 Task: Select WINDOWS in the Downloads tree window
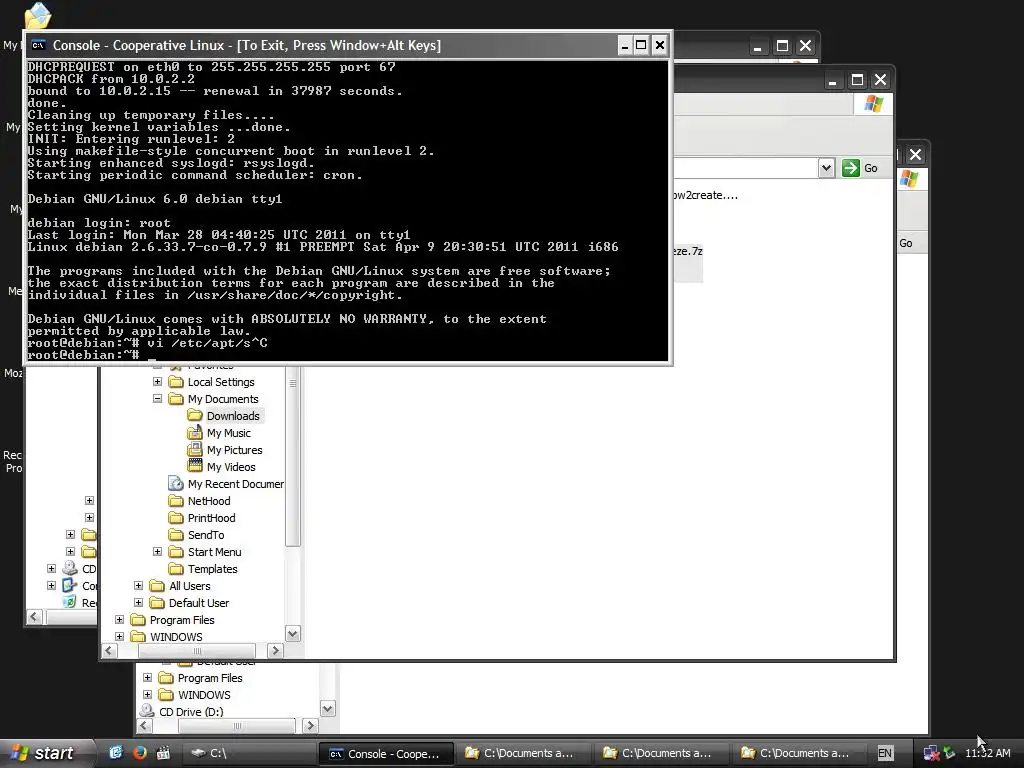[x=176, y=636]
